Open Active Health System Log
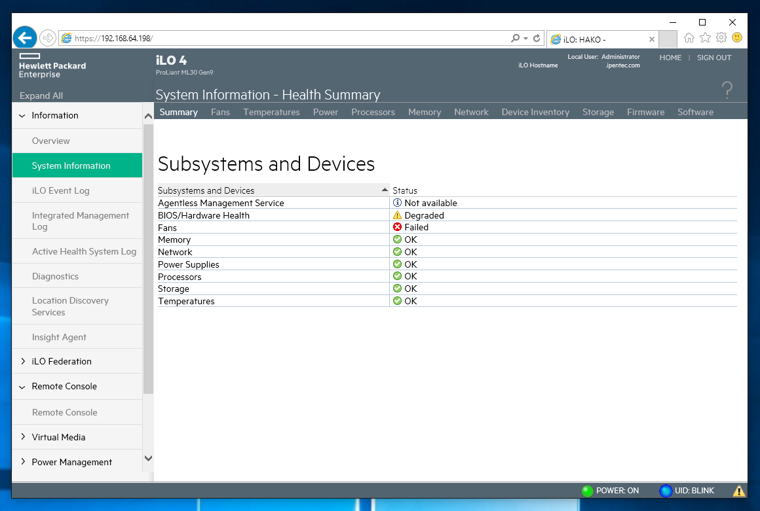The height and width of the screenshot is (511, 760). click(x=78, y=251)
